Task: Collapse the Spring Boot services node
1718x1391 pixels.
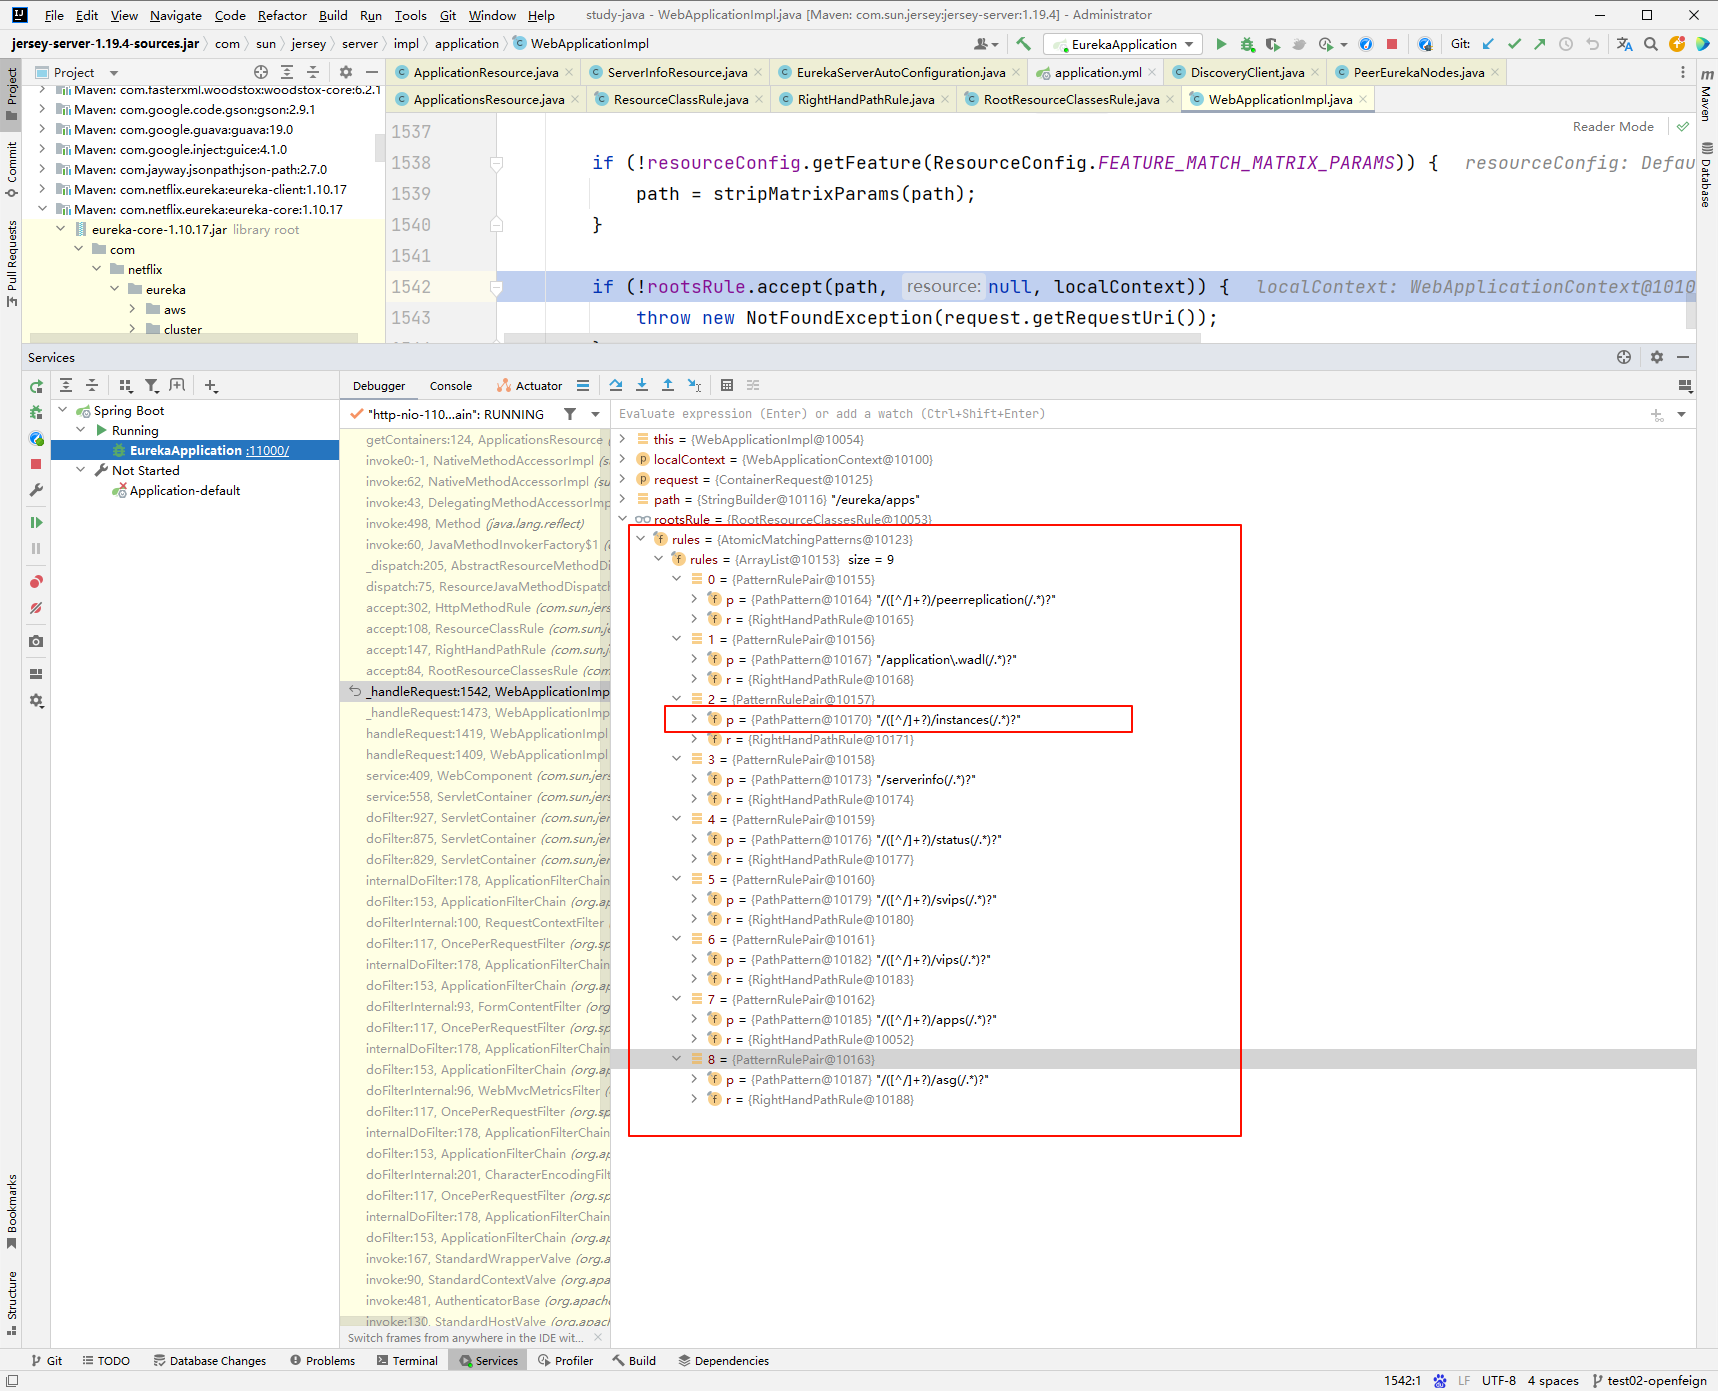Action: pyautogui.click(x=63, y=410)
